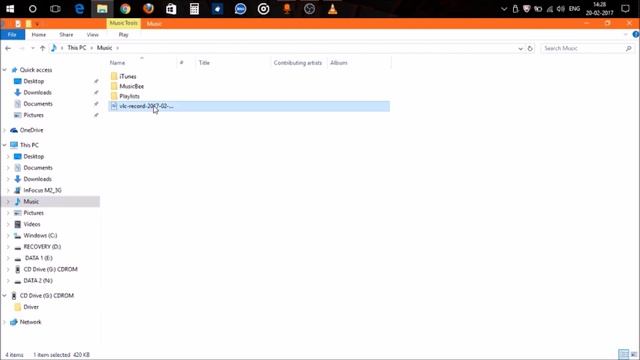The height and width of the screenshot is (360, 640).
Task: Click the volume icon in the system tray
Action: pos(561,9)
